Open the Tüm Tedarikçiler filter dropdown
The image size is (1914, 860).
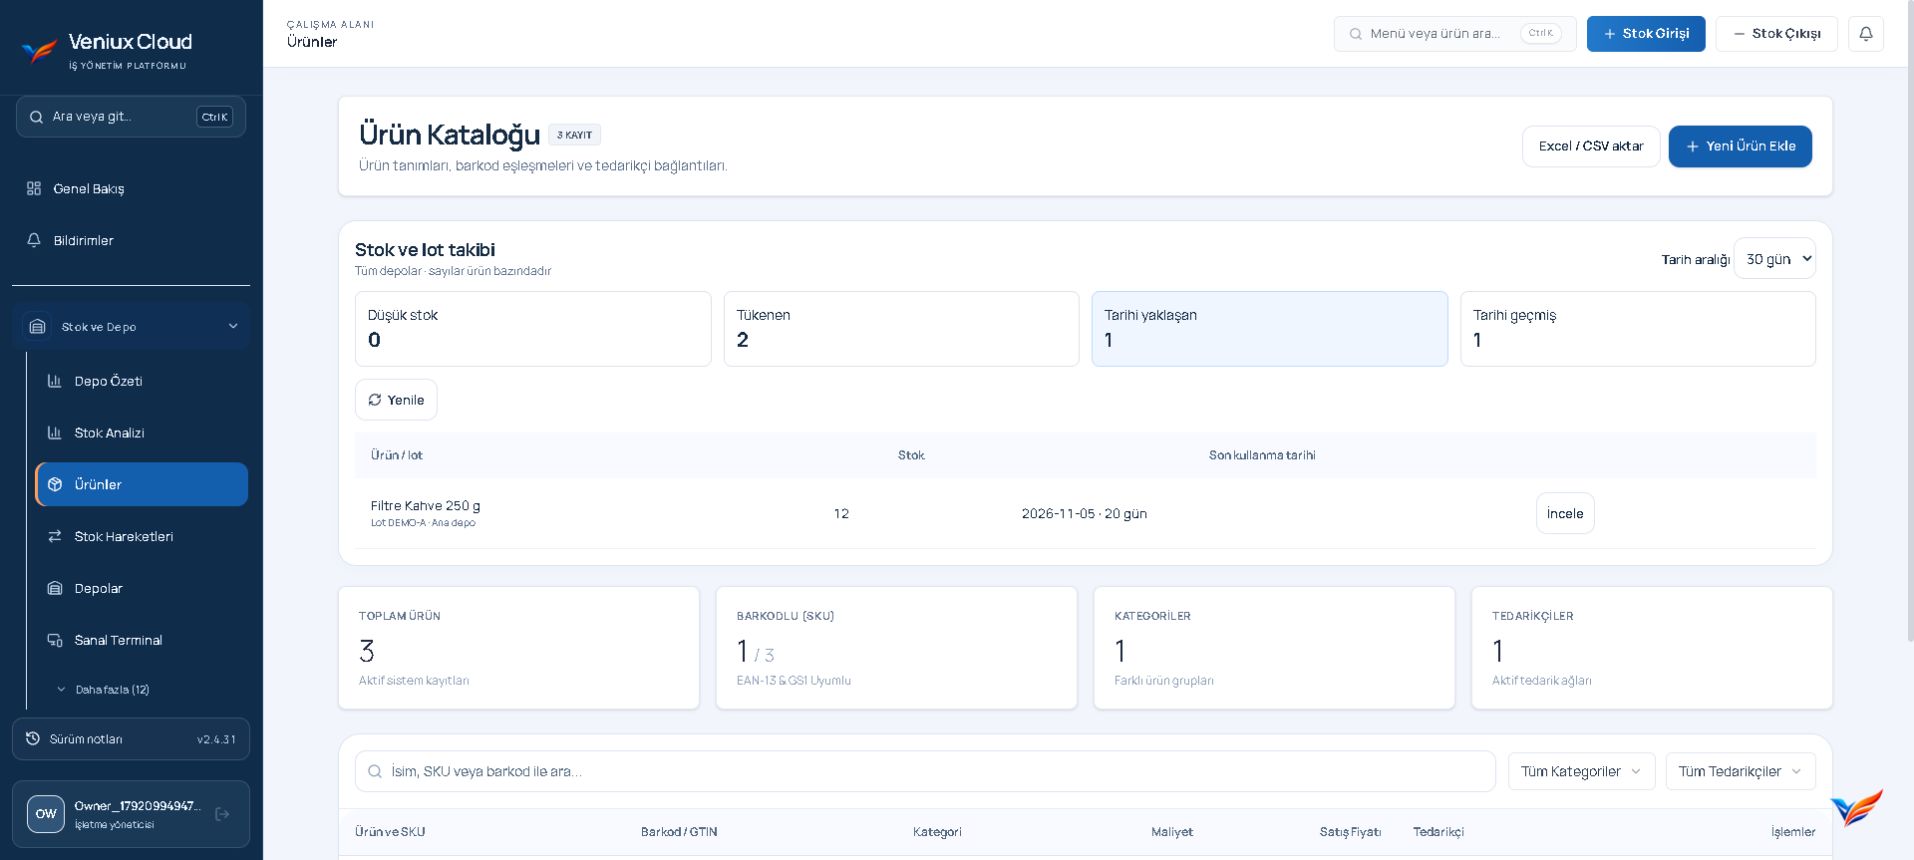point(1740,771)
